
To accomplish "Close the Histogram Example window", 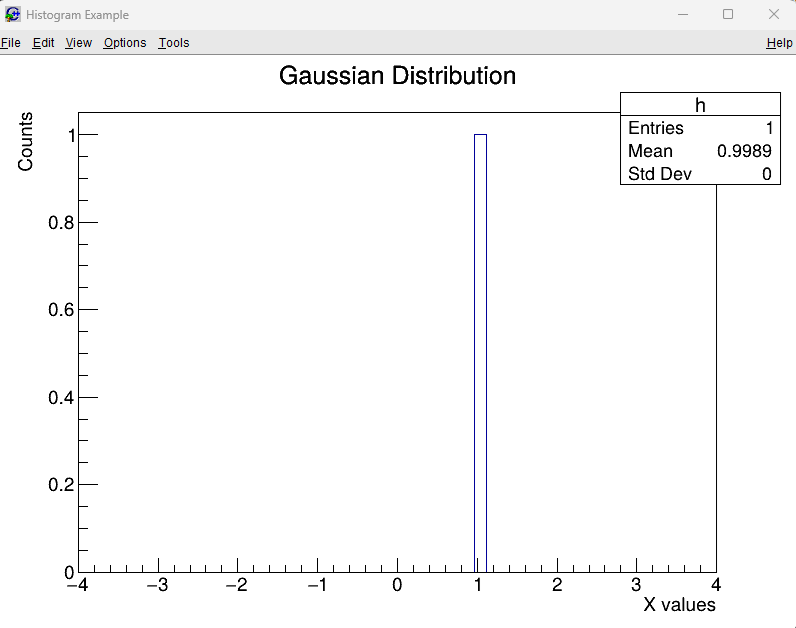I will 773,14.
